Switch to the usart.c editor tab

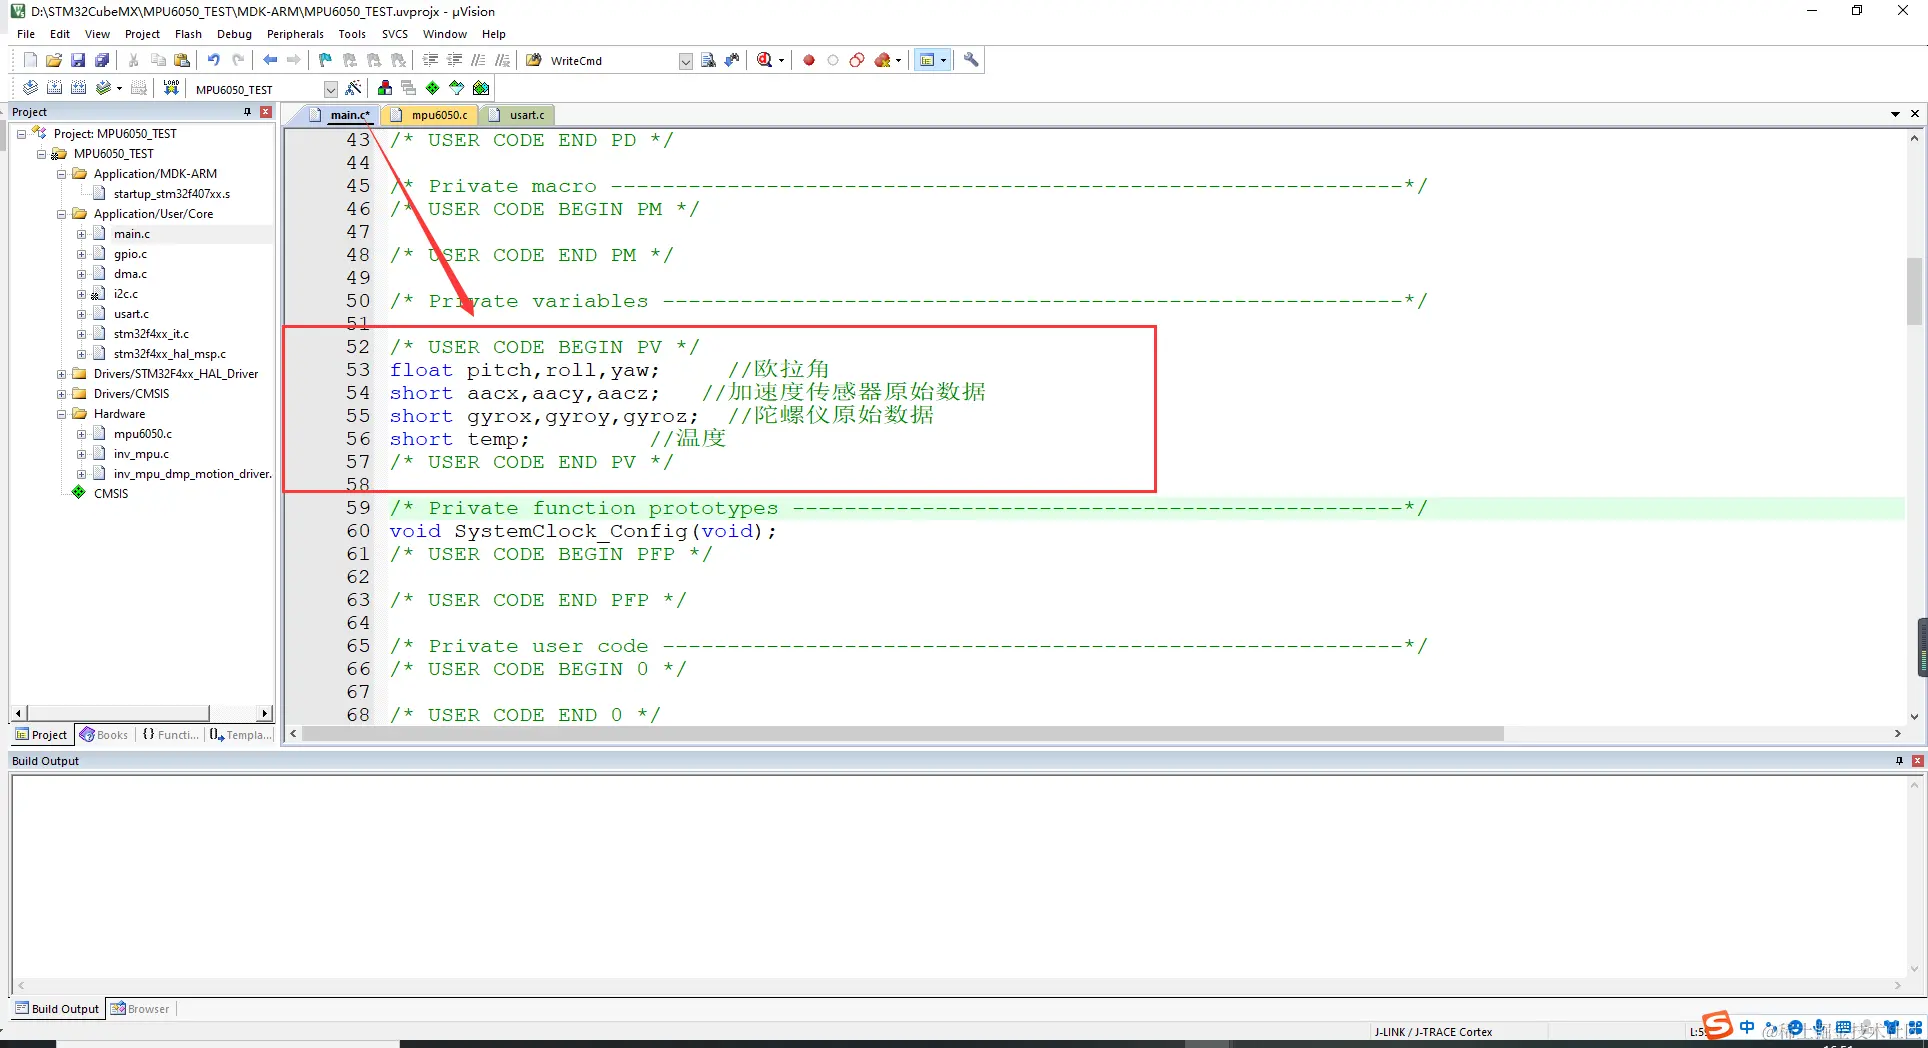(x=519, y=115)
